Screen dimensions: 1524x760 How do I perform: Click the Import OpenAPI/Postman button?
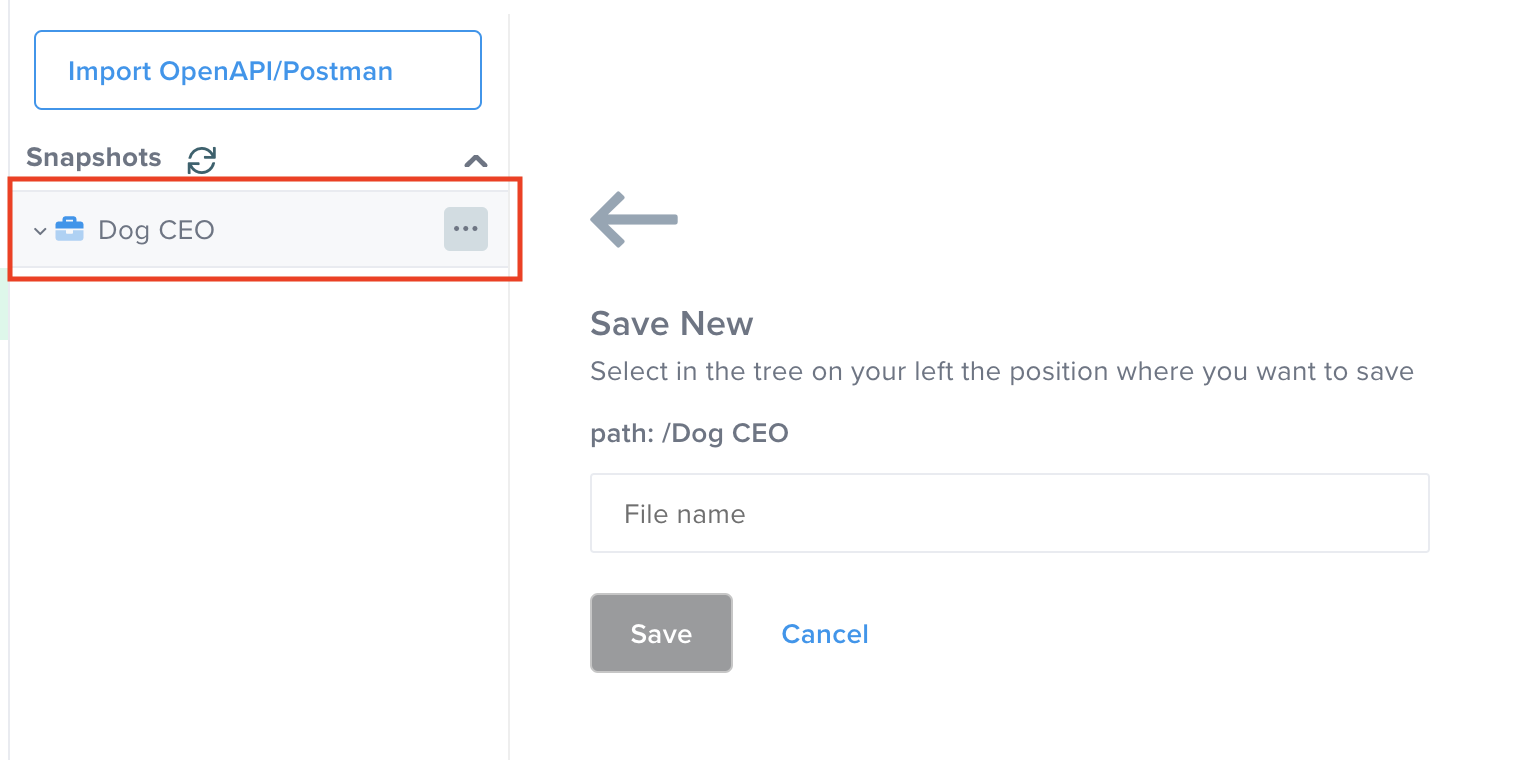point(257,70)
